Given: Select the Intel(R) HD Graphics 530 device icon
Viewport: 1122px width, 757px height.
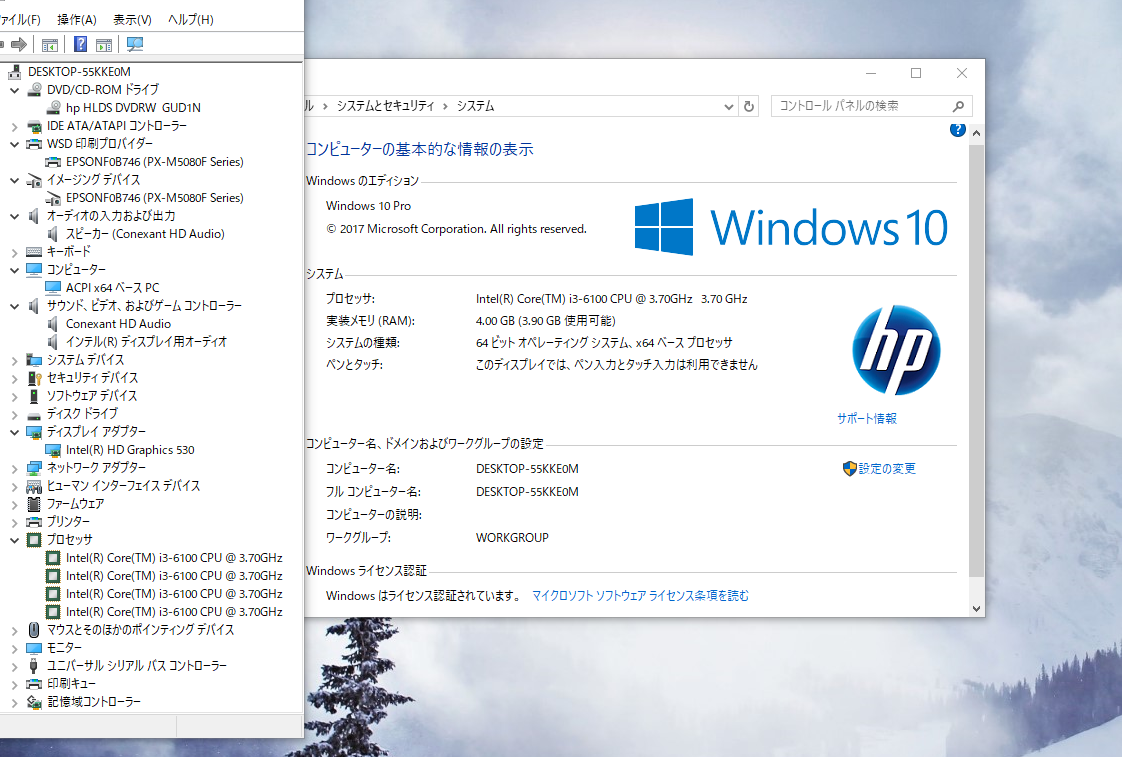Looking at the screenshot, I should 53,449.
